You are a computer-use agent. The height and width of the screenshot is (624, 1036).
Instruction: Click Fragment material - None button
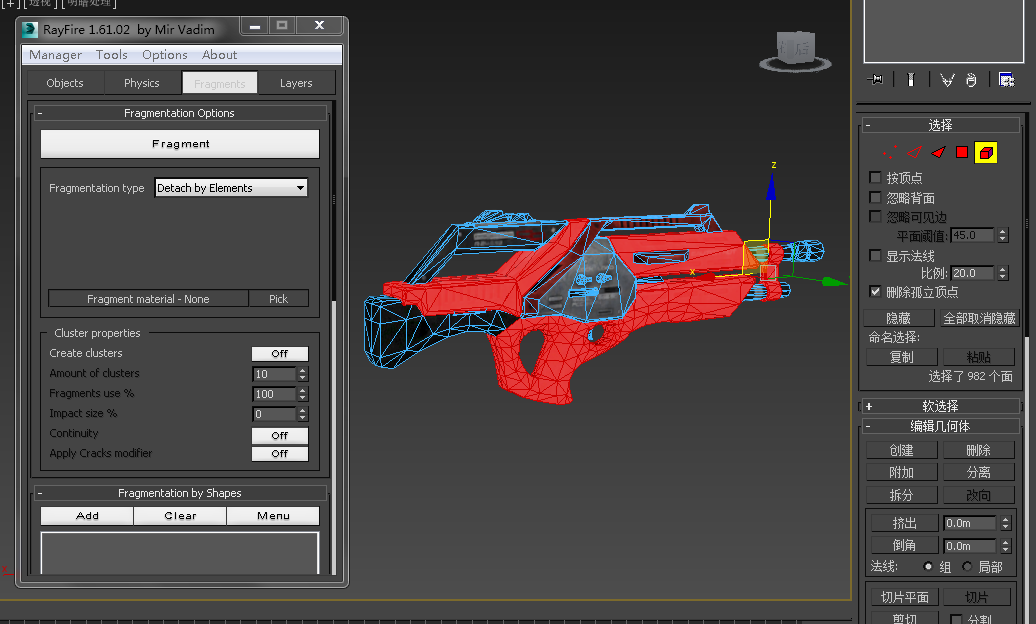coord(148,299)
